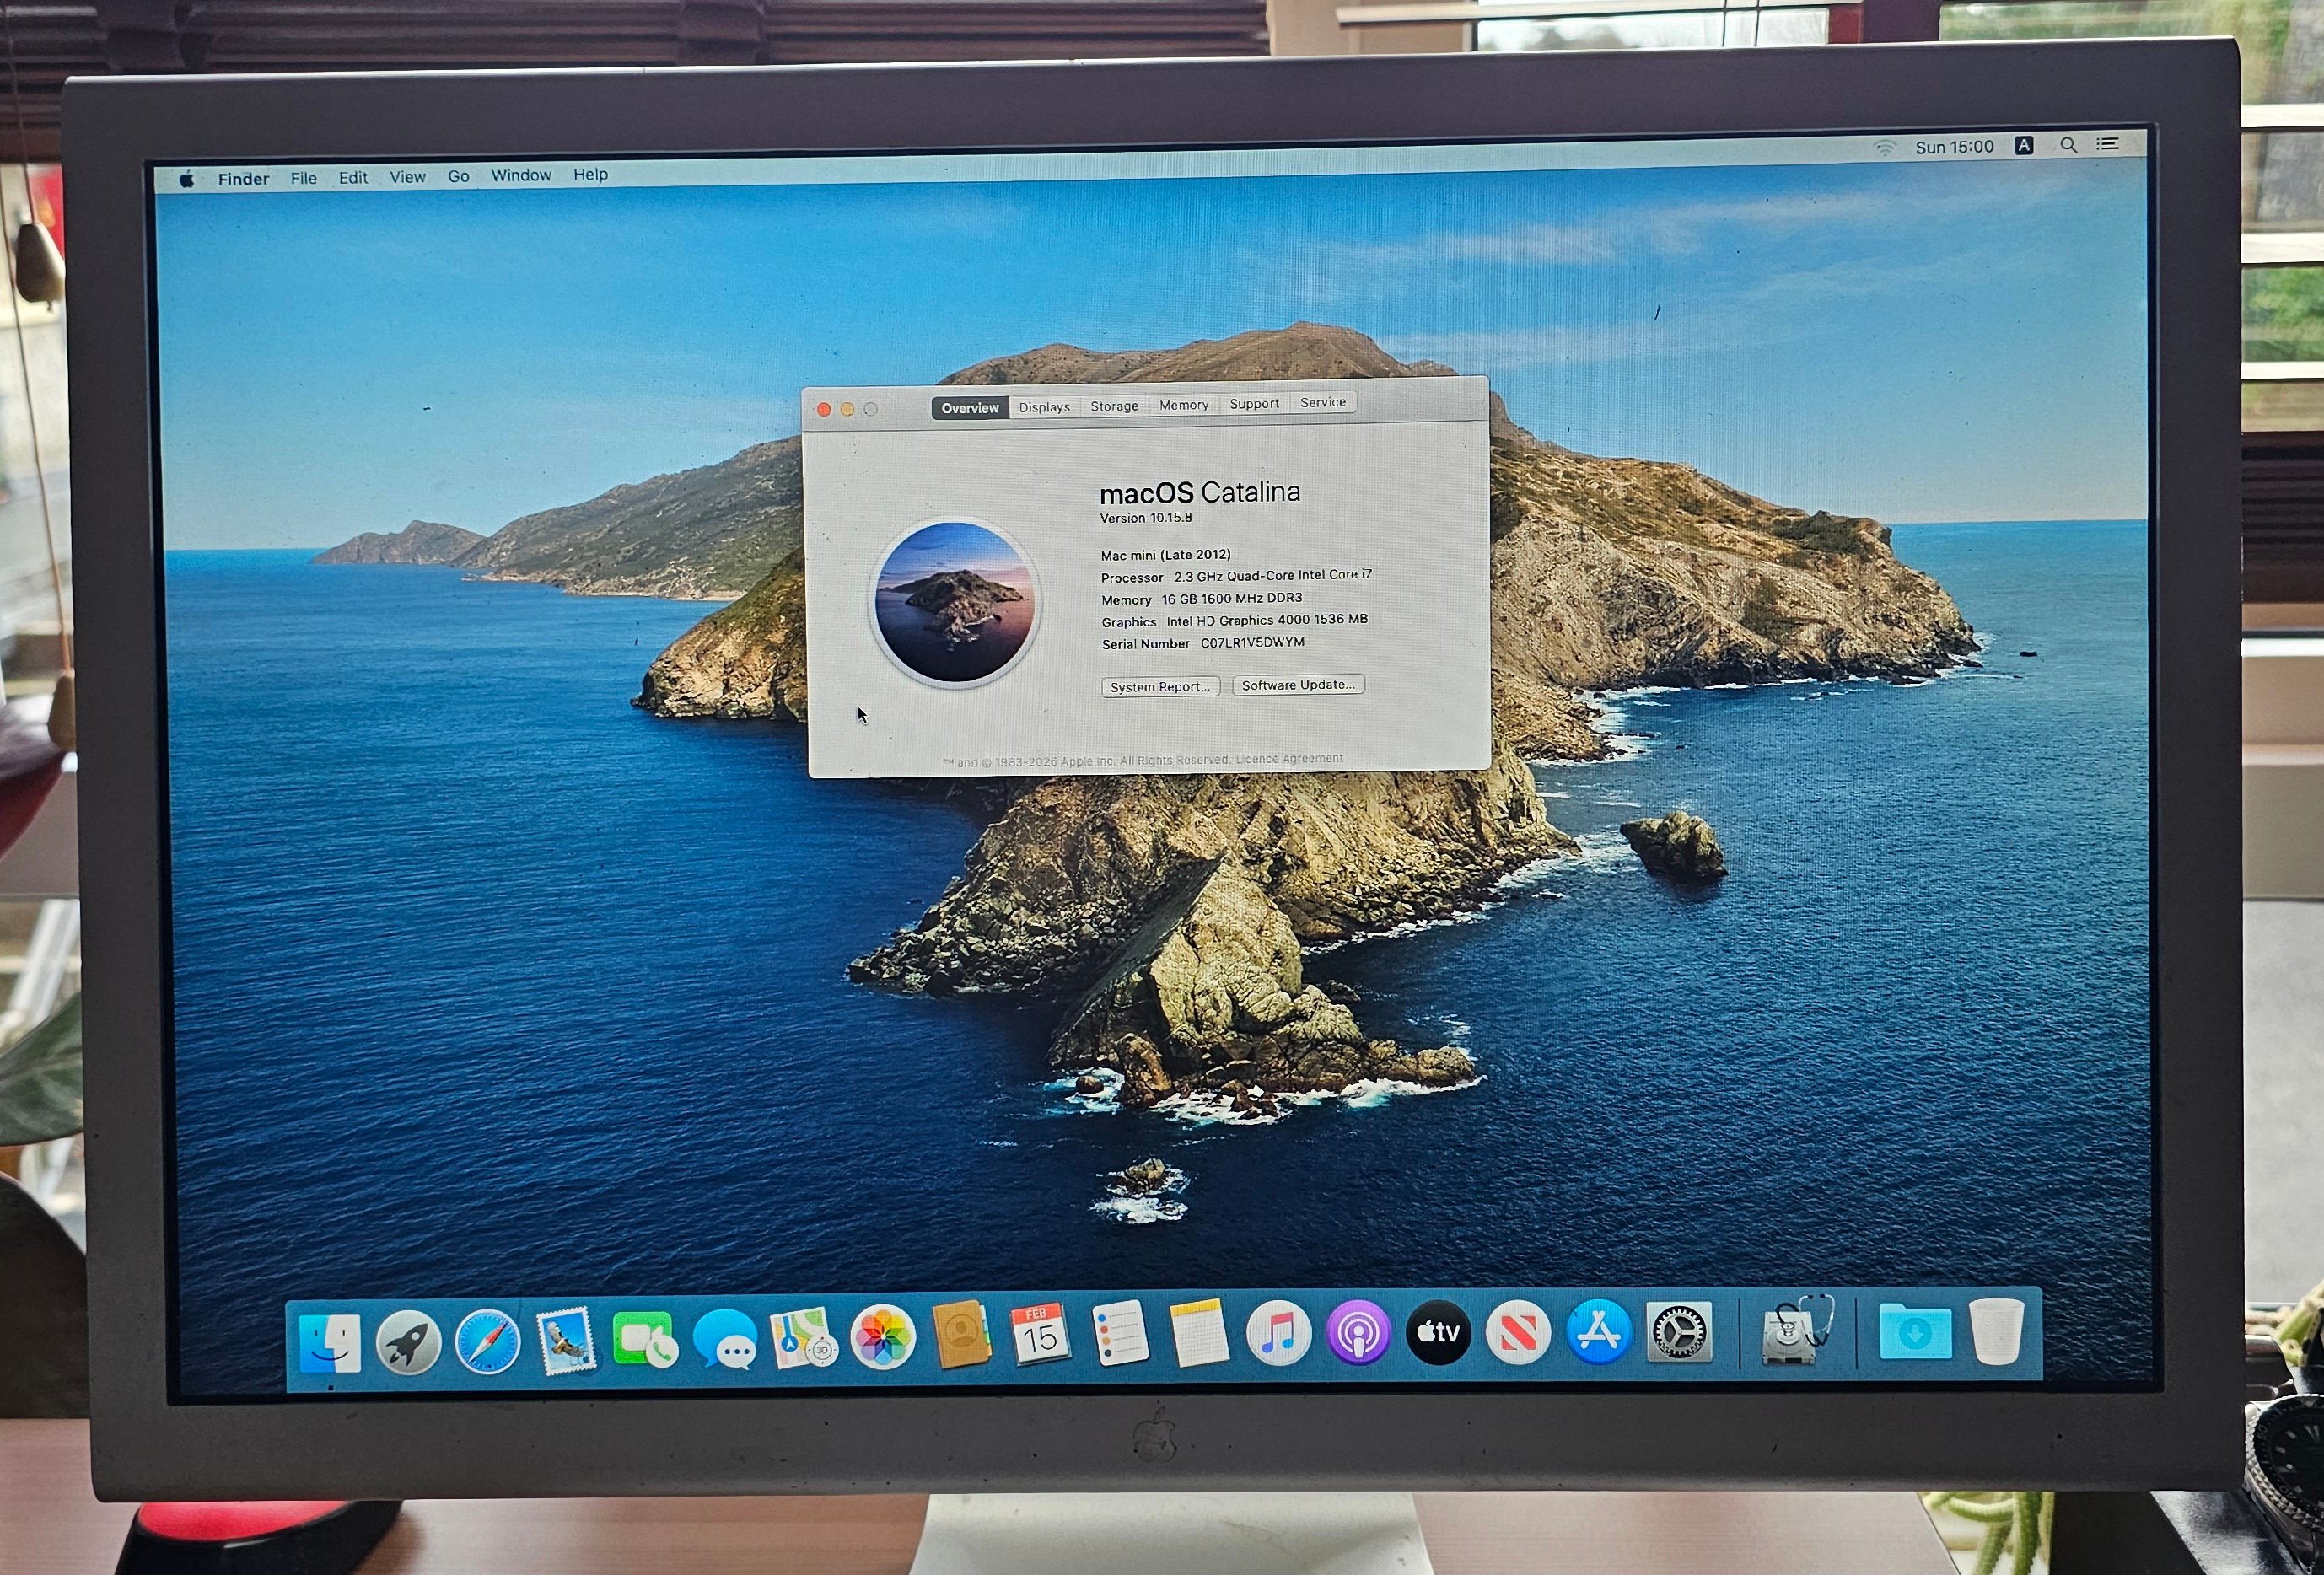This screenshot has width=2324, height=1575.
Task: Click the serial number value text
Action: pyautogui.click(x=1253, y=643)
